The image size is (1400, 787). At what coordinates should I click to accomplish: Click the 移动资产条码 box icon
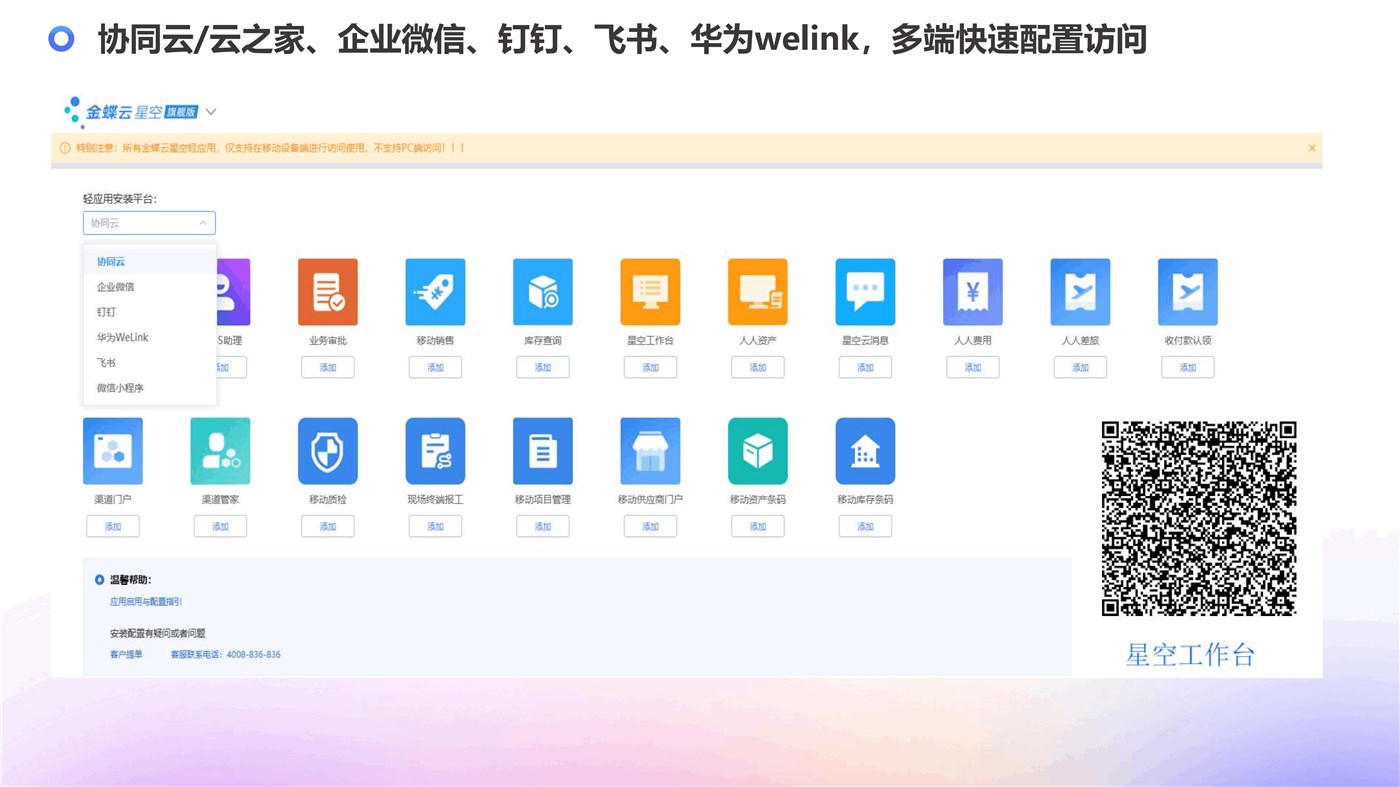click(x=758, y=451)
